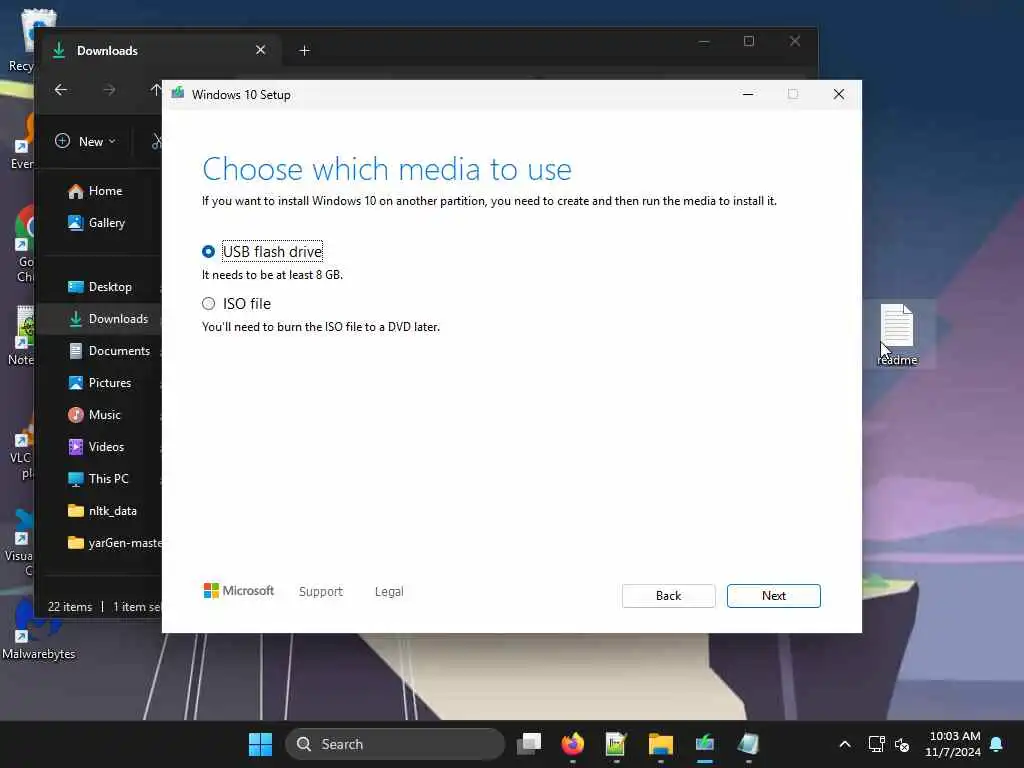Screen dimensions: 1024x768
Task: Open This PC in File Explorer sidebar
Action: point(98,479)
